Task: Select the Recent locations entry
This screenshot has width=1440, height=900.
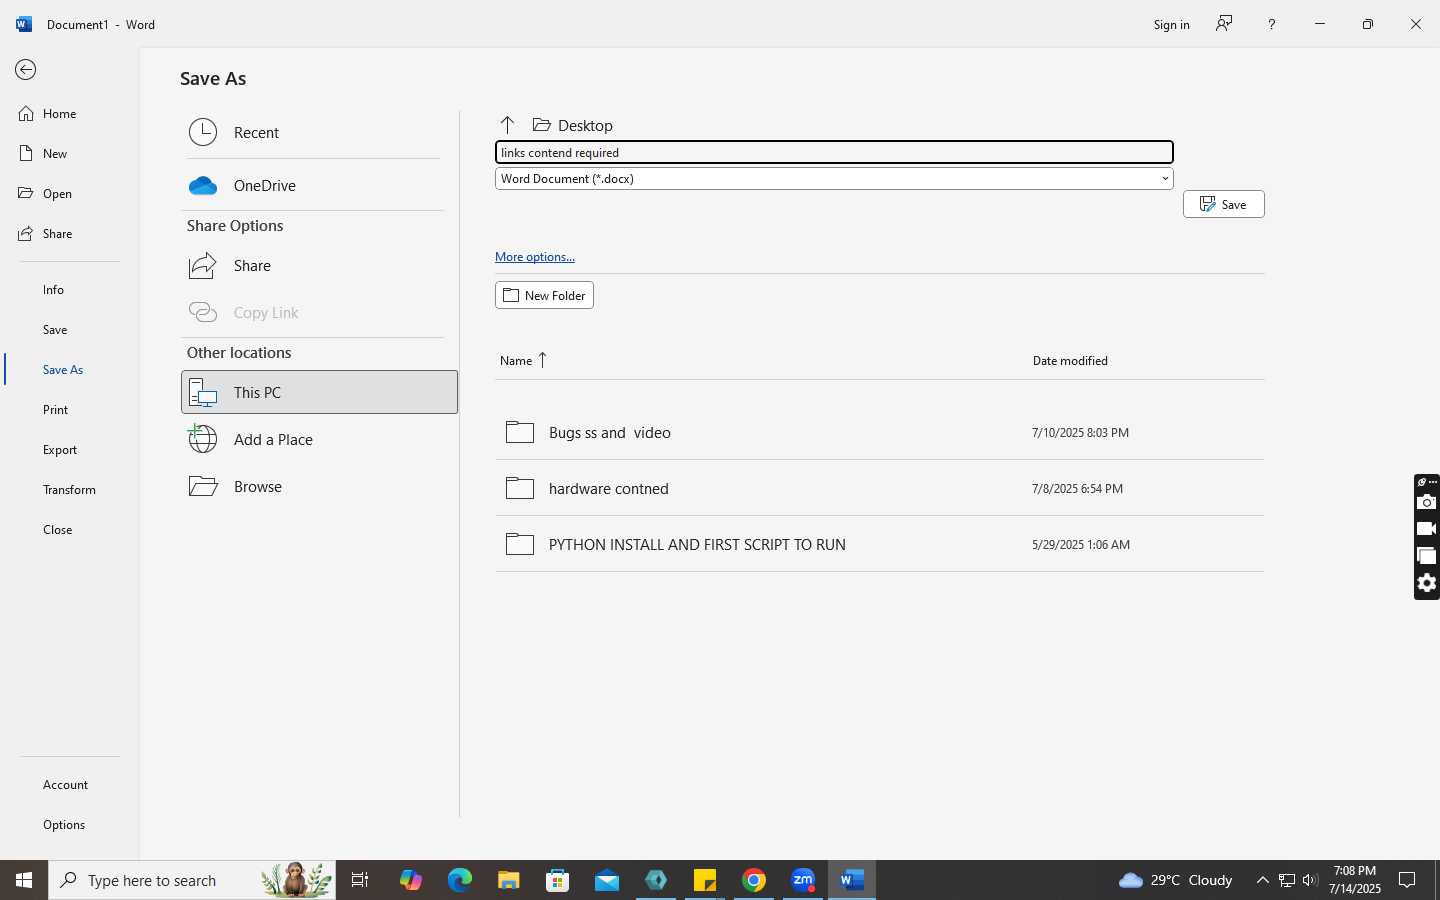Action: pyautogui.click(x=319, y=132)
